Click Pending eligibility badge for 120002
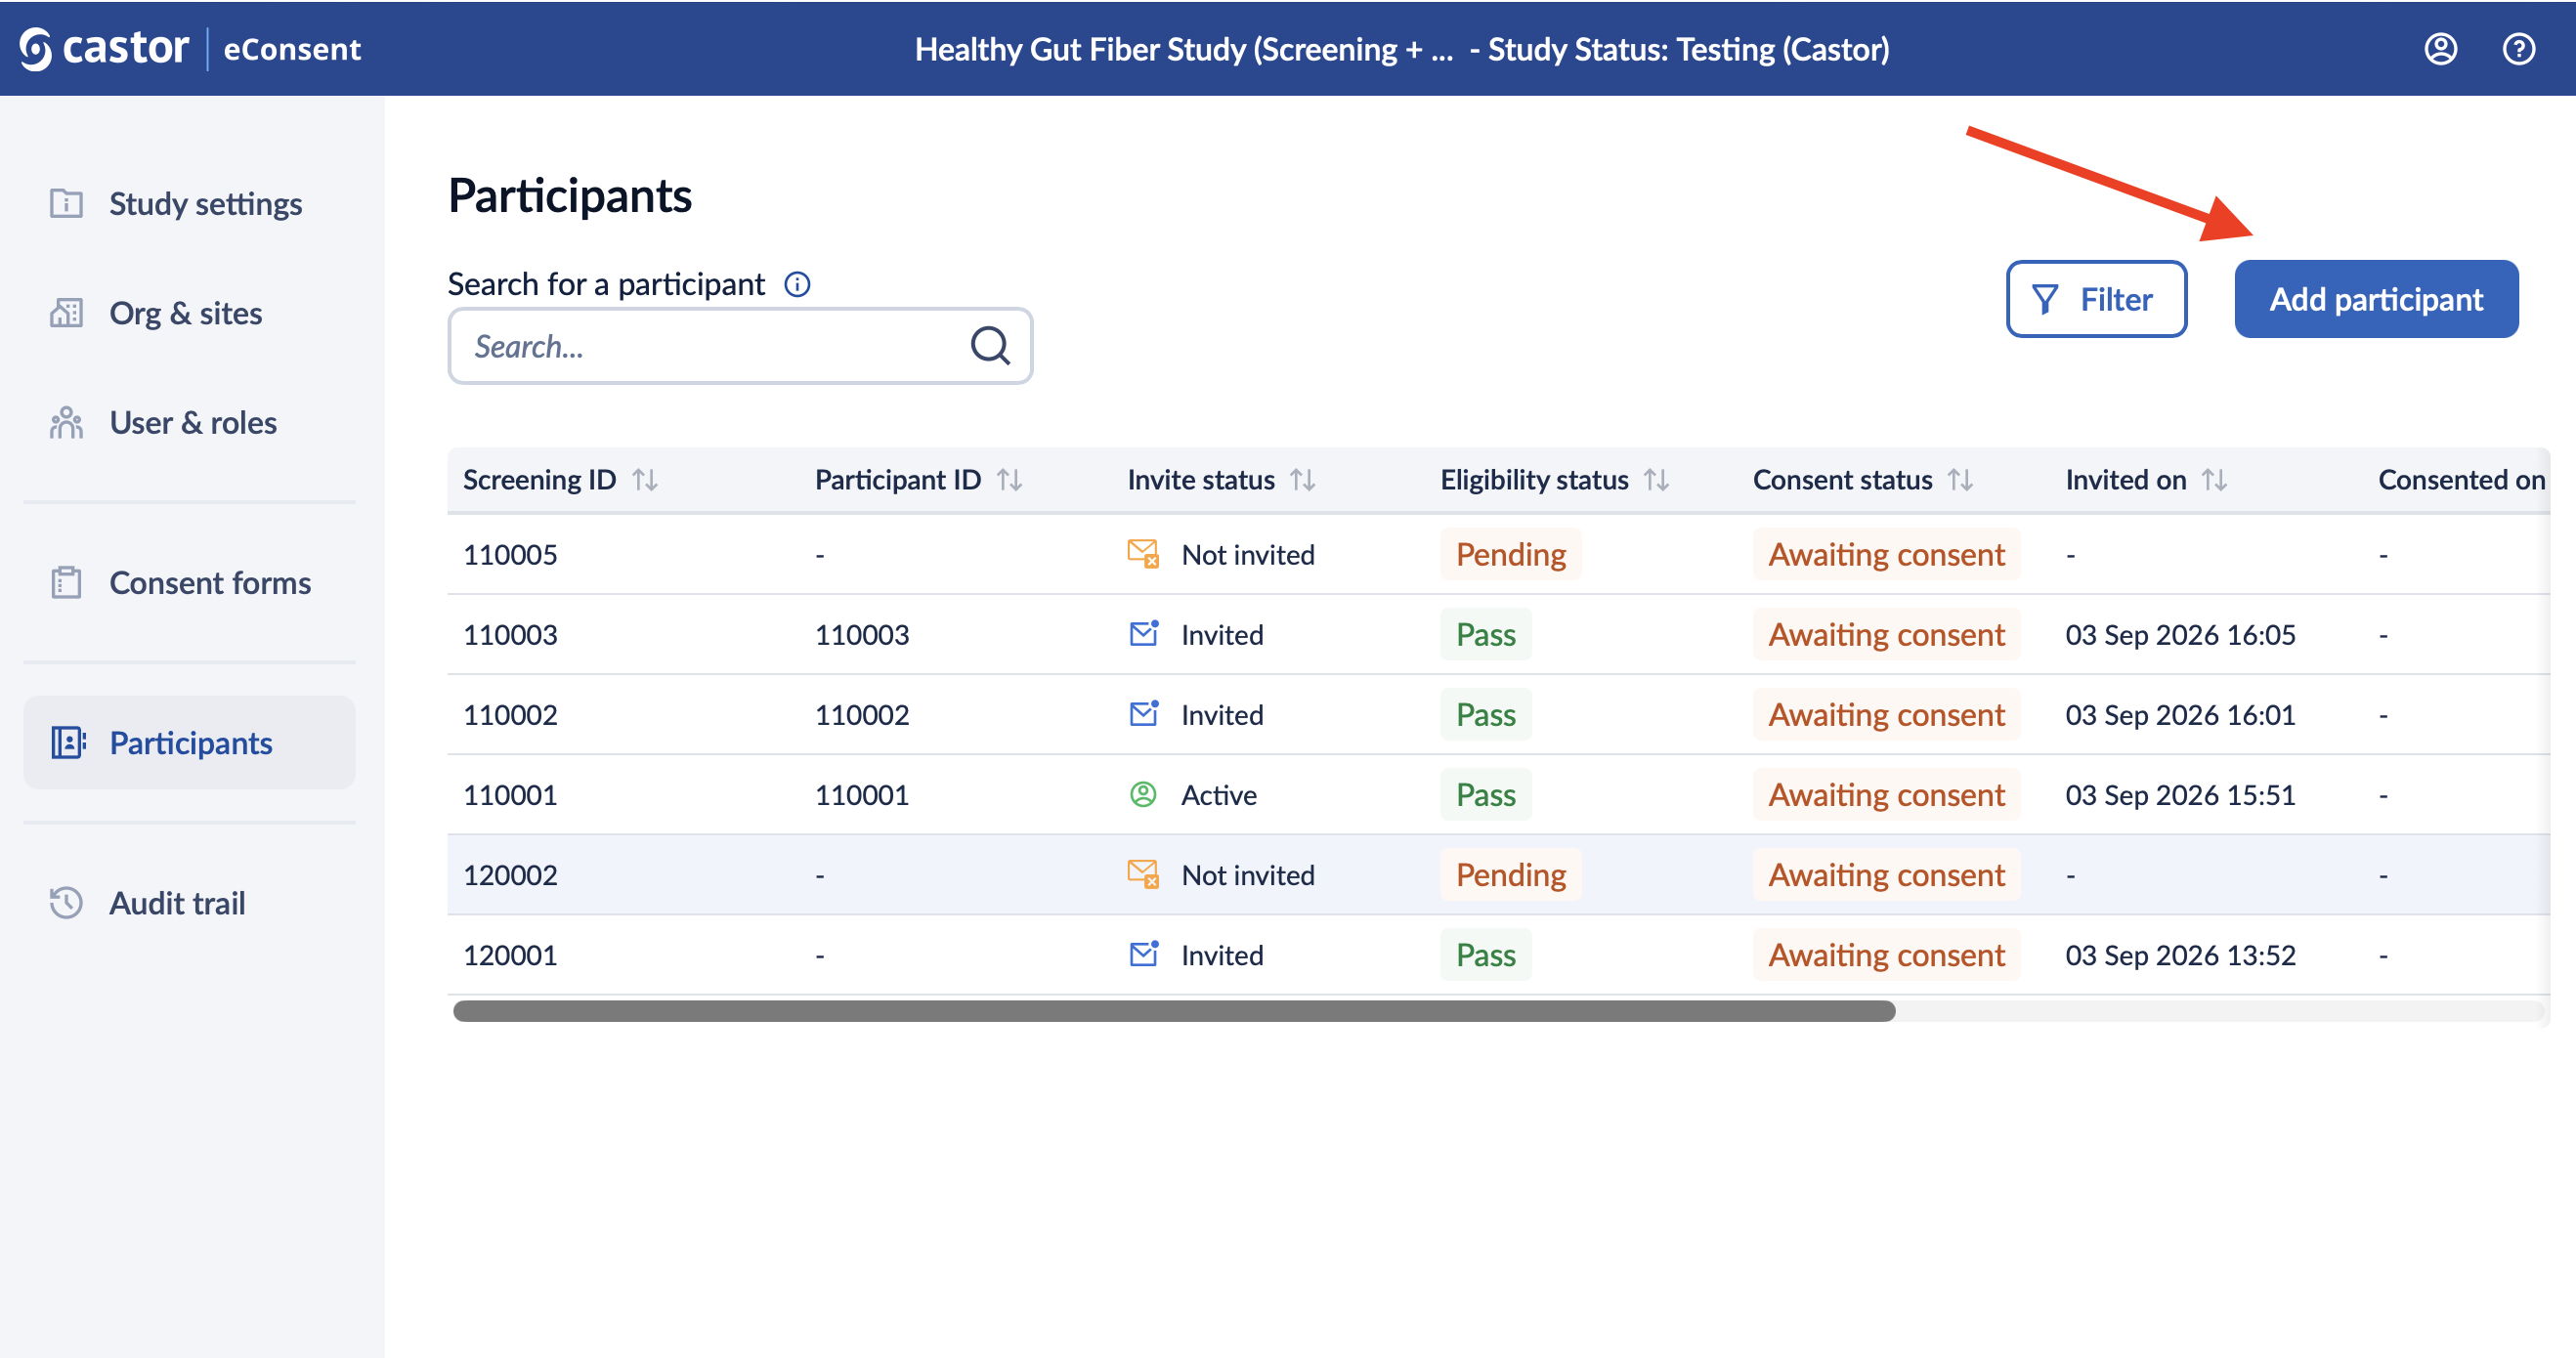This screenshot has width=2576, height=1358. (1511, 874)
